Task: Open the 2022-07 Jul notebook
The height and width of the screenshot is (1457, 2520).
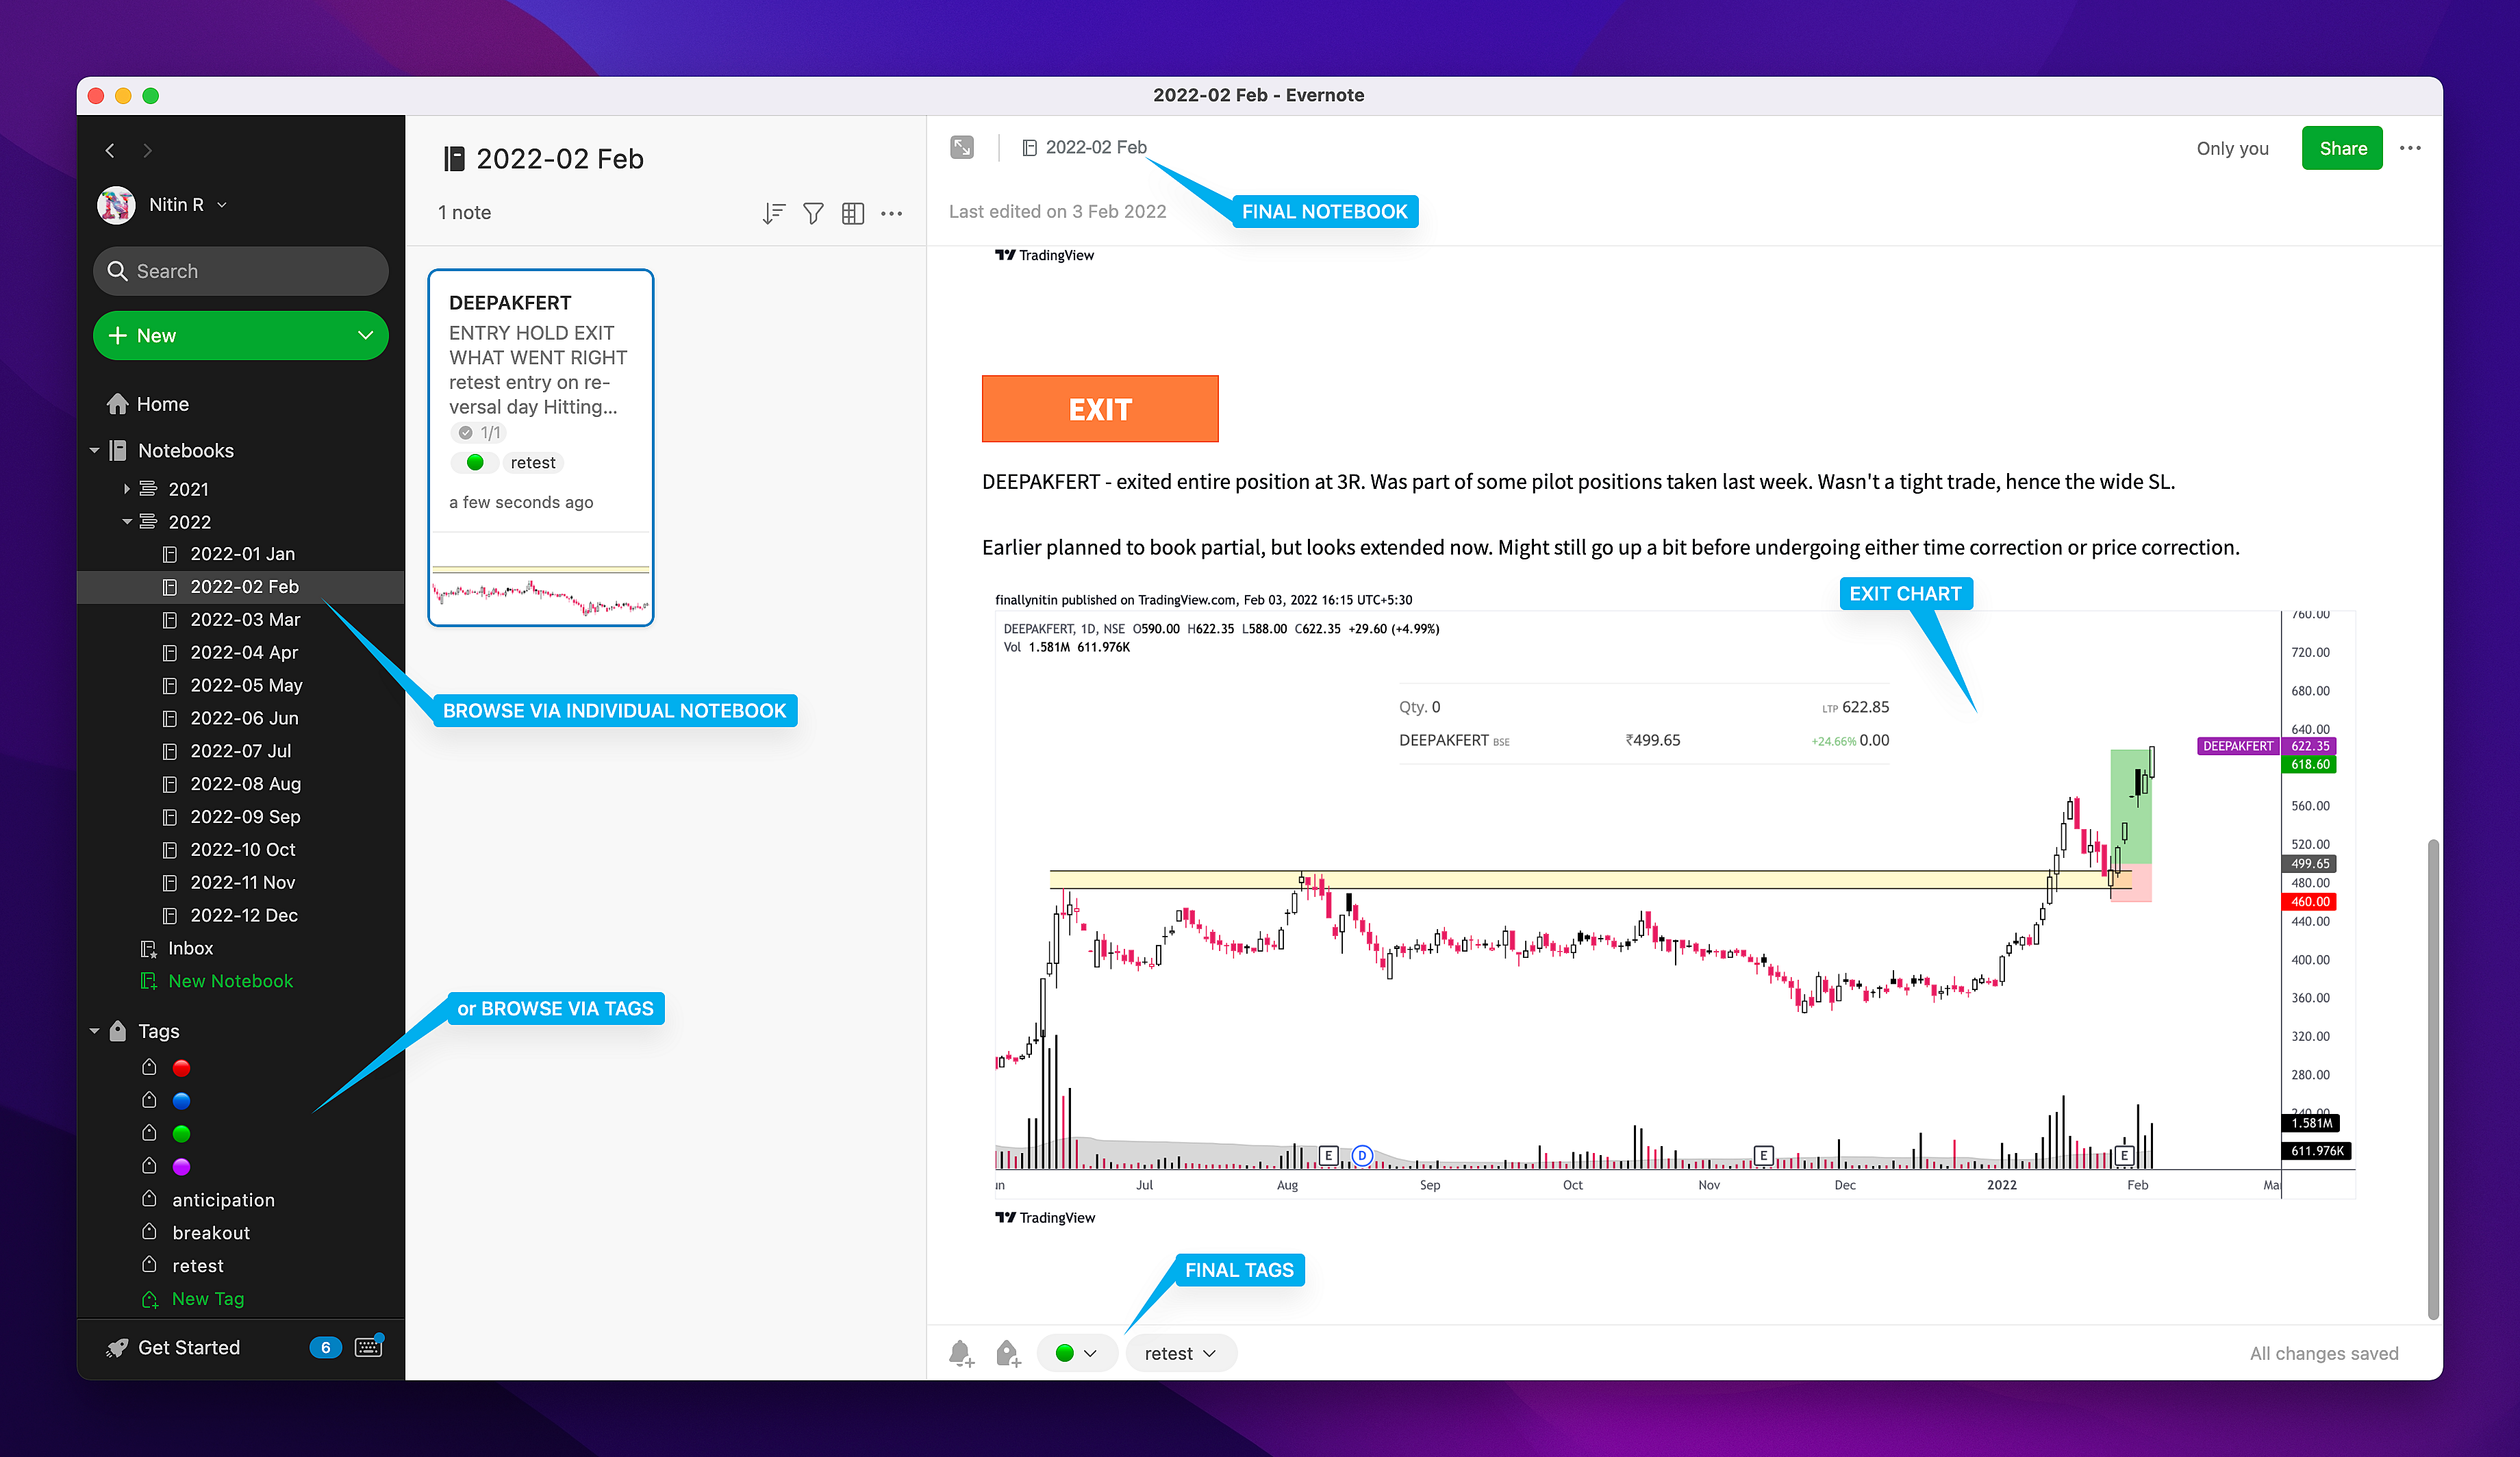Action: click(241, 750)
